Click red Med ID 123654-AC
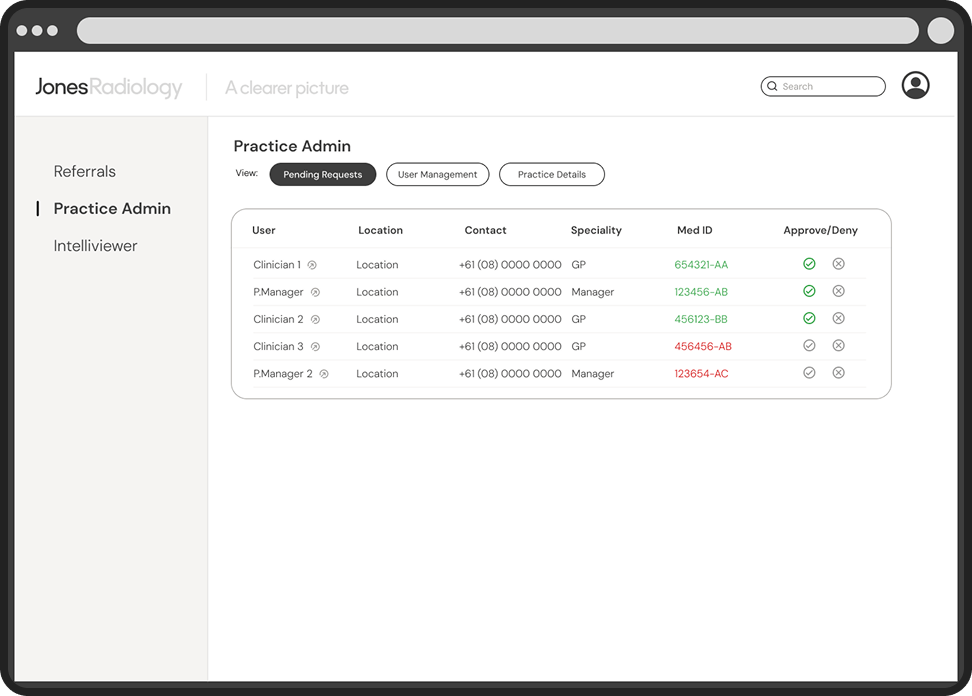This screenshot has height=696, width=972. click(x=701, y=374)
